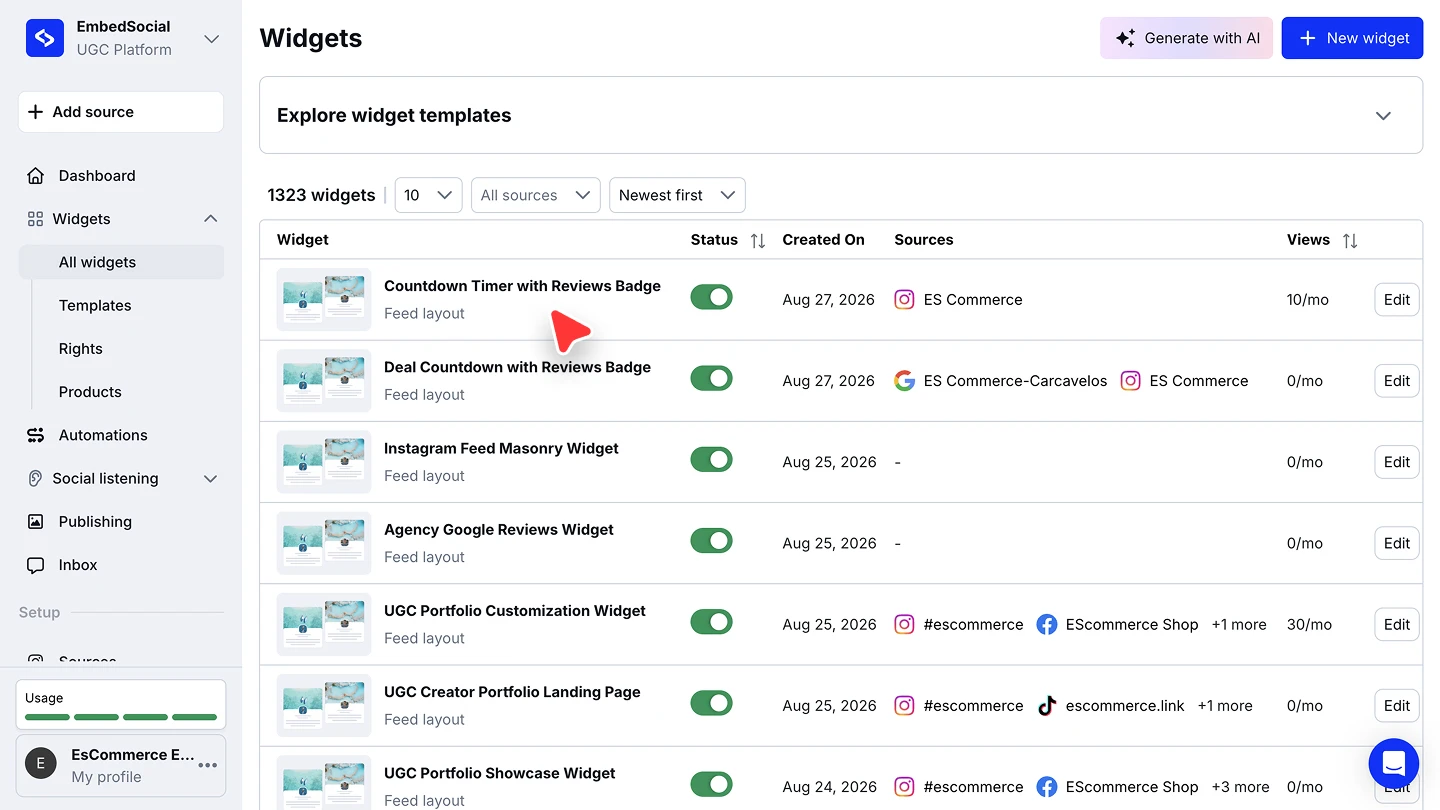This screenshot has height=810, width=1440.
Task: Open Templates in sidebar
Action: [95, 306]
